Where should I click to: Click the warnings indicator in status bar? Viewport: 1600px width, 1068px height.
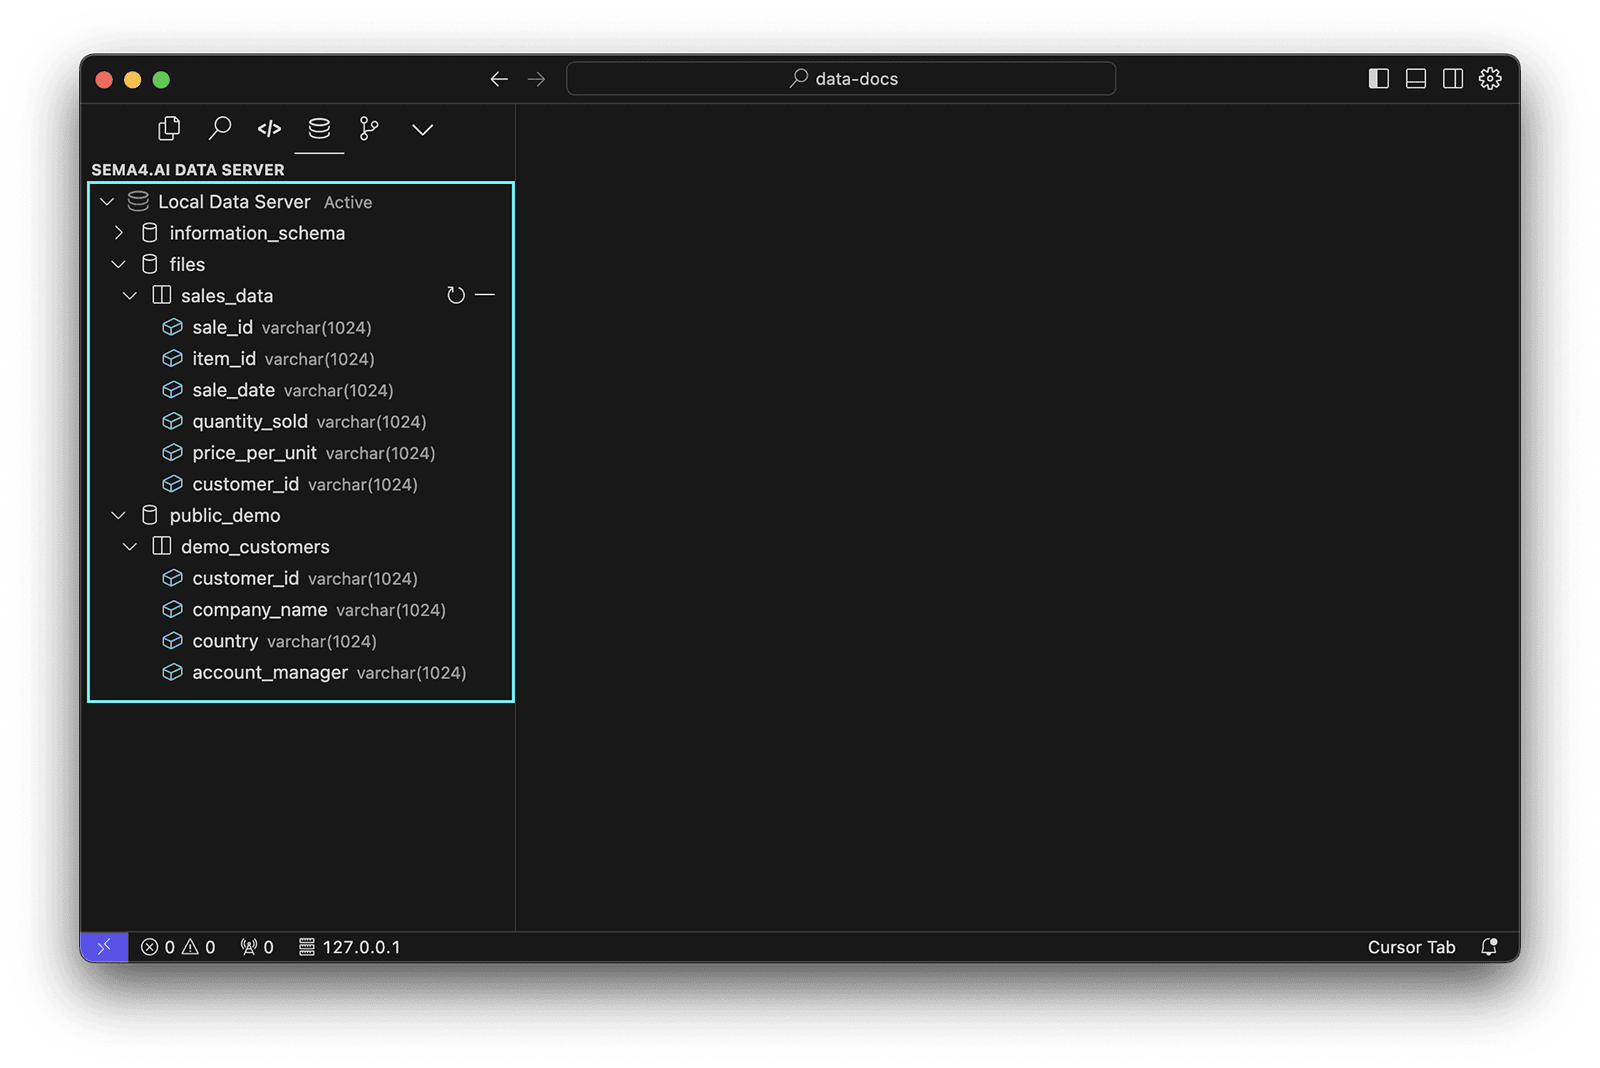tap(201, 946)
